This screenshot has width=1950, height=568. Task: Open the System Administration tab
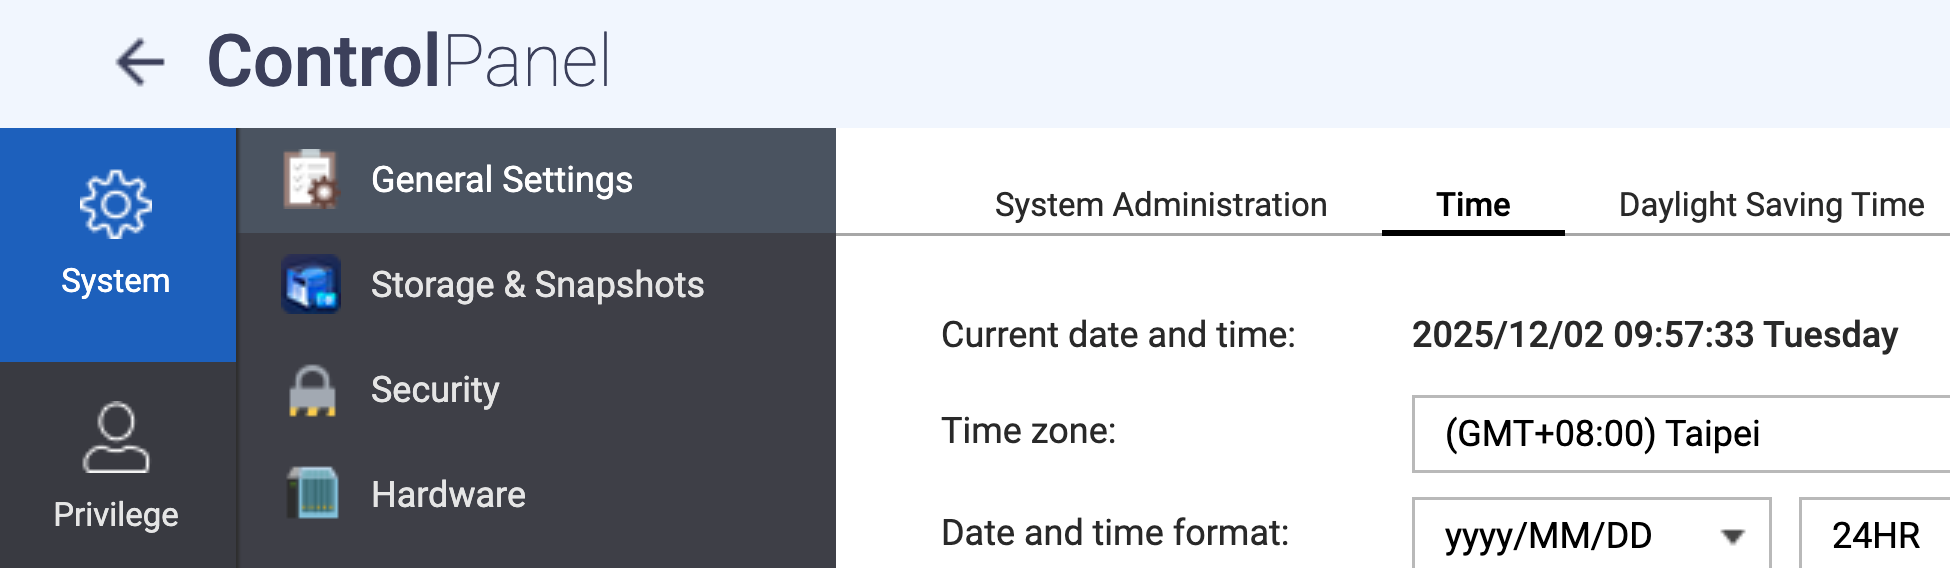(x=1160, y=205)
